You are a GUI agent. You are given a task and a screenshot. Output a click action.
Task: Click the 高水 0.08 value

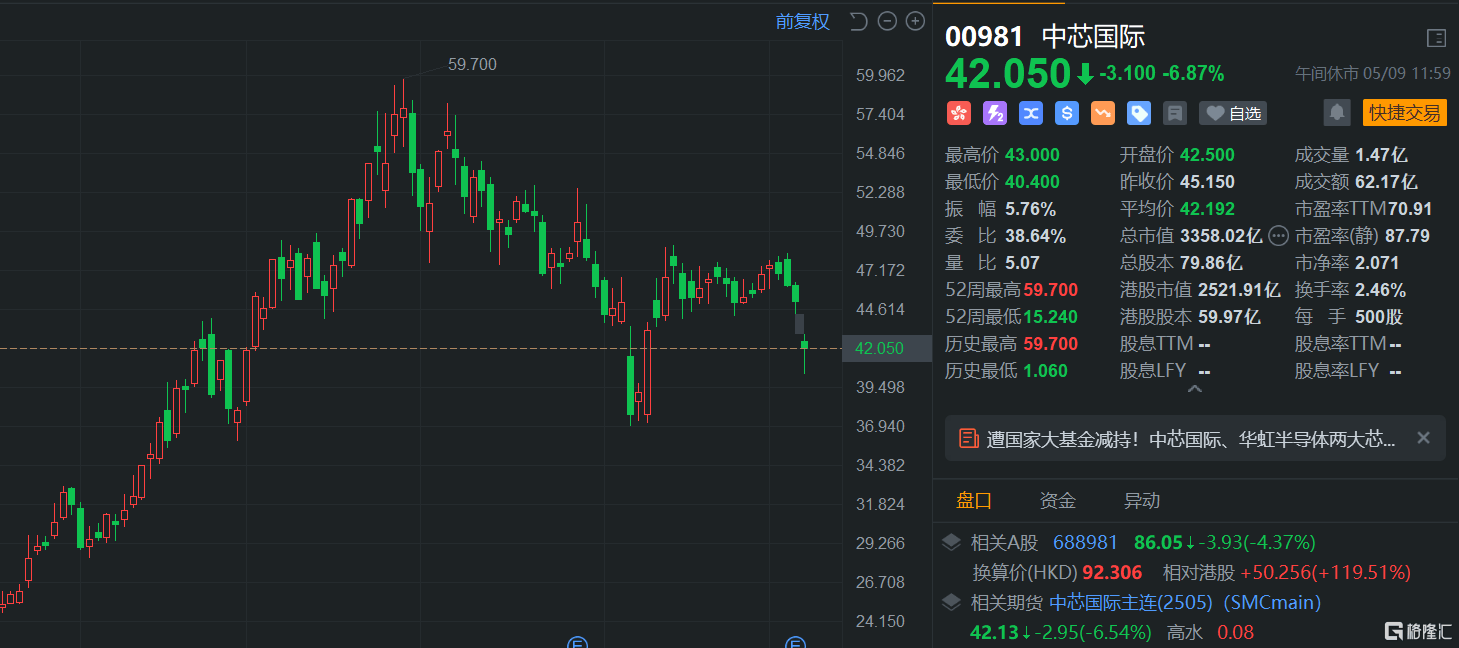[1235, 632]
